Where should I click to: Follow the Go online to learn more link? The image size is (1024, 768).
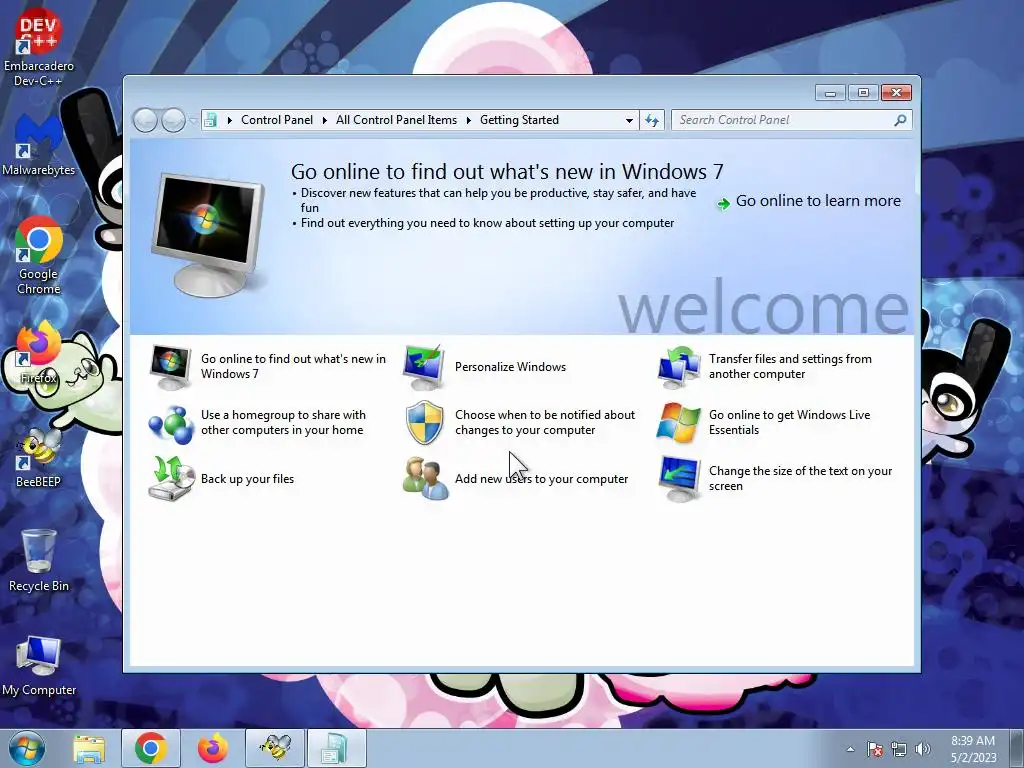tap(818, 201)
